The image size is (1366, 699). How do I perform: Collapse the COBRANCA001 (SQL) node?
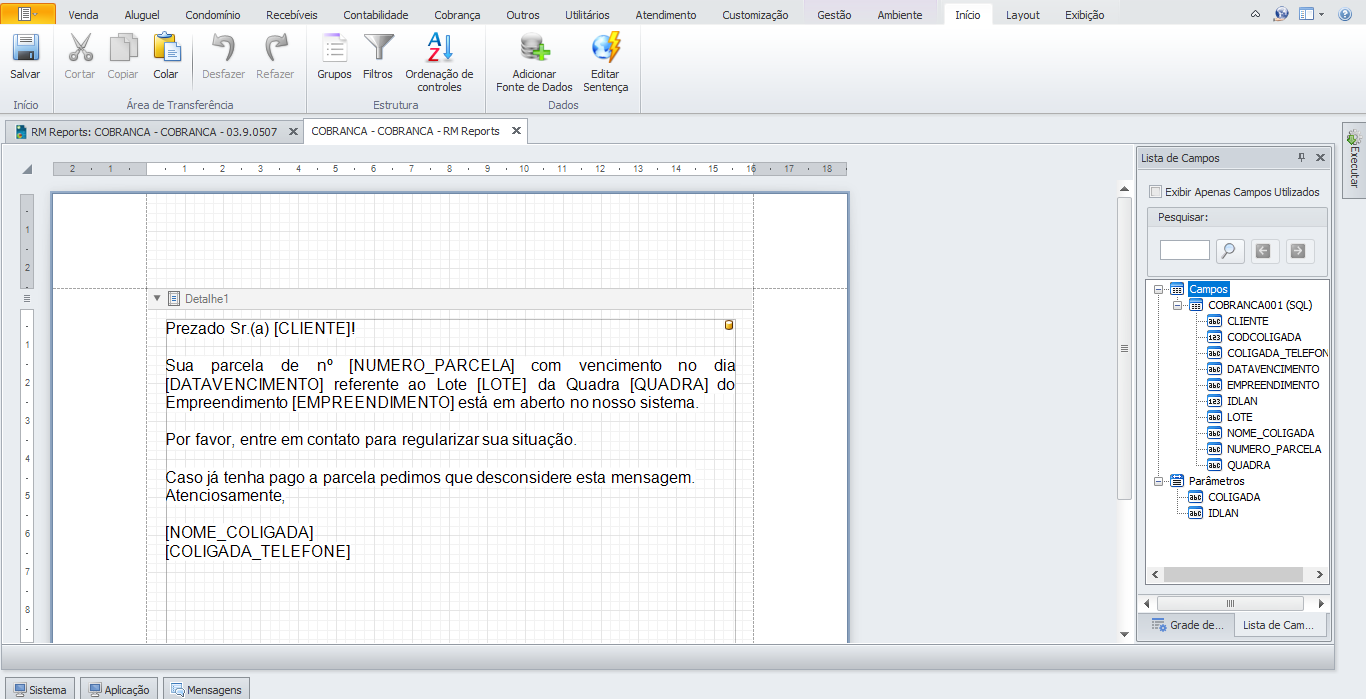click(1177, 305)
